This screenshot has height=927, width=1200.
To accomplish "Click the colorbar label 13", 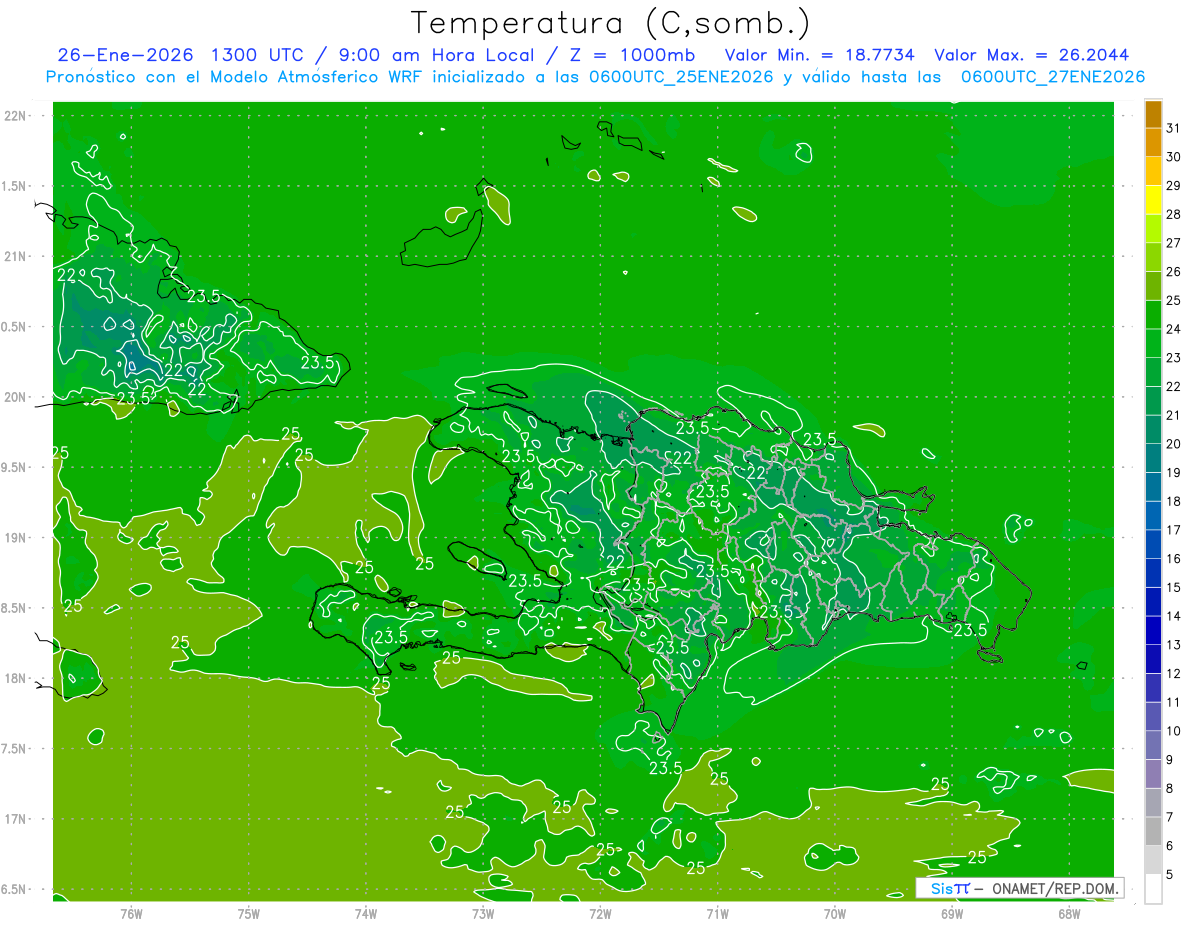I will click(x=1174, y=645).
